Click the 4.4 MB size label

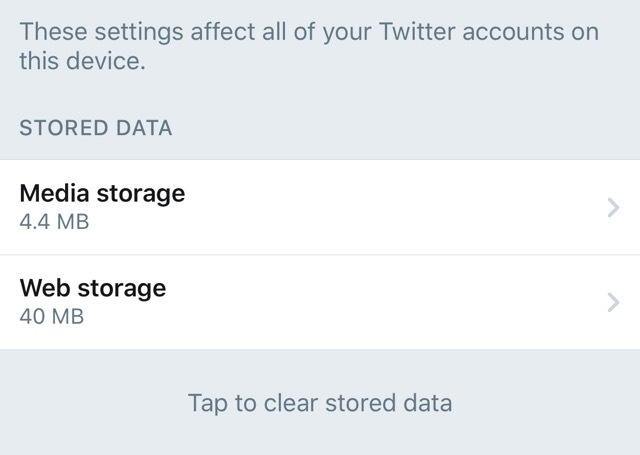click(54, 223)
